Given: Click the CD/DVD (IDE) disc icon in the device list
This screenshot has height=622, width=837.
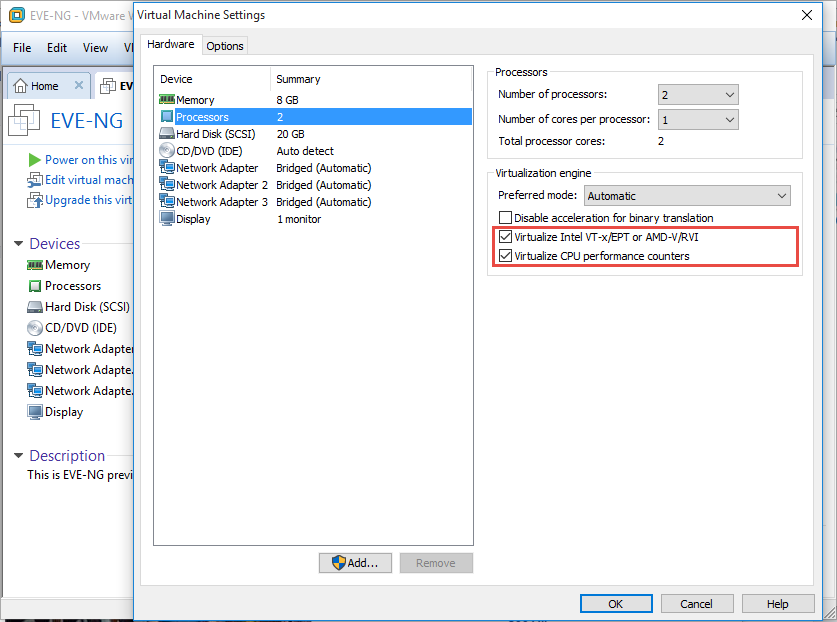Looking at the screenshot, I should pos(167,151).
